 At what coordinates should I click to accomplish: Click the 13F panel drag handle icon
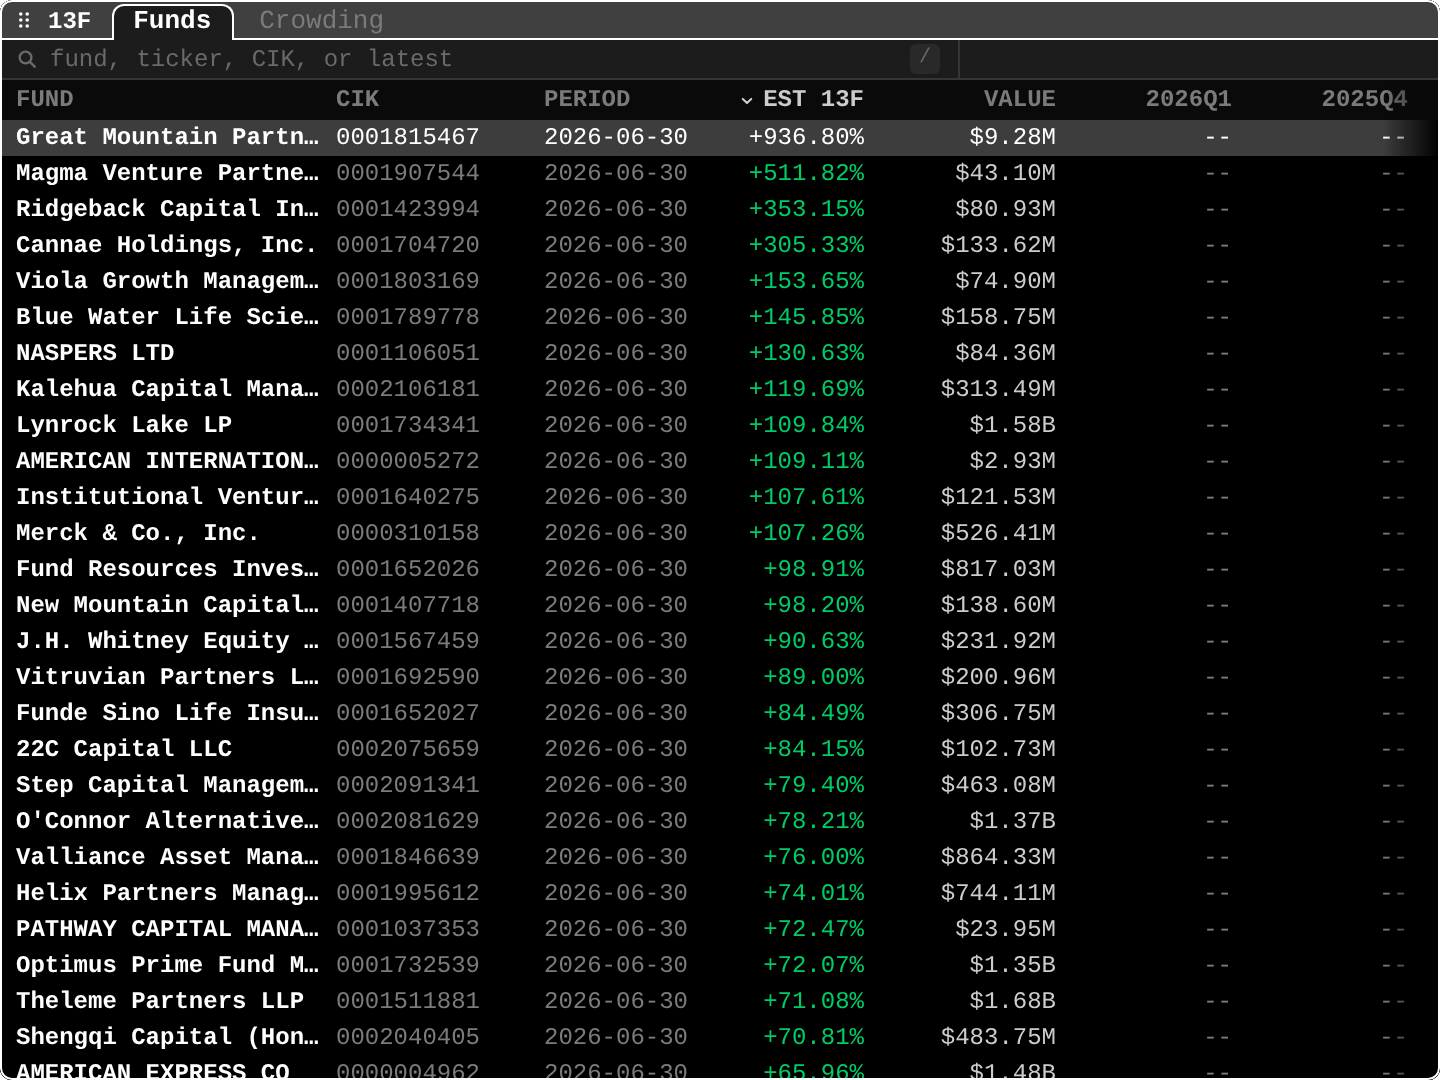[24, 20]
